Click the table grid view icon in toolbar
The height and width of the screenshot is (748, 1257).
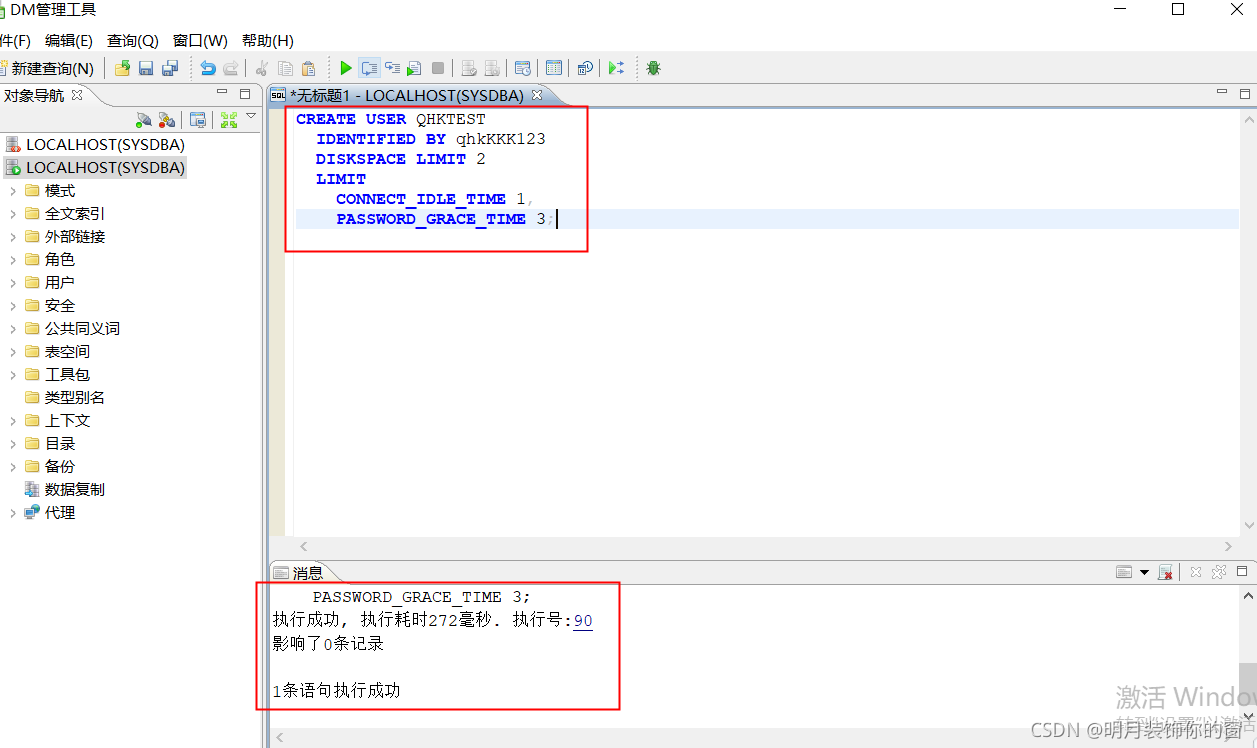coord(553,68)
